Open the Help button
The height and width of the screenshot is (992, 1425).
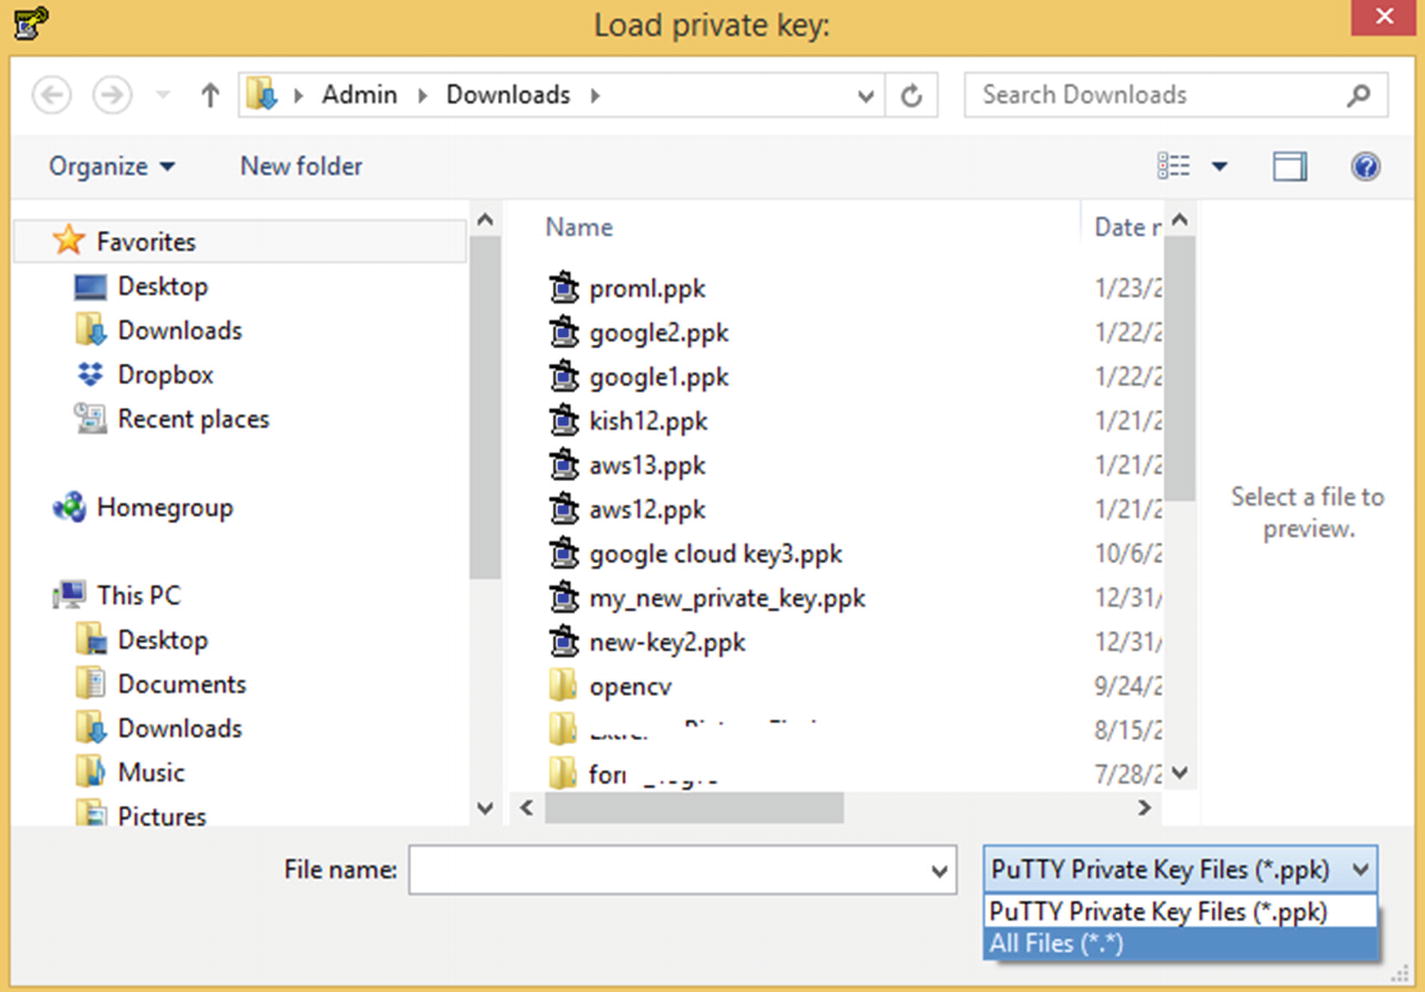(x=1365, y=166)
